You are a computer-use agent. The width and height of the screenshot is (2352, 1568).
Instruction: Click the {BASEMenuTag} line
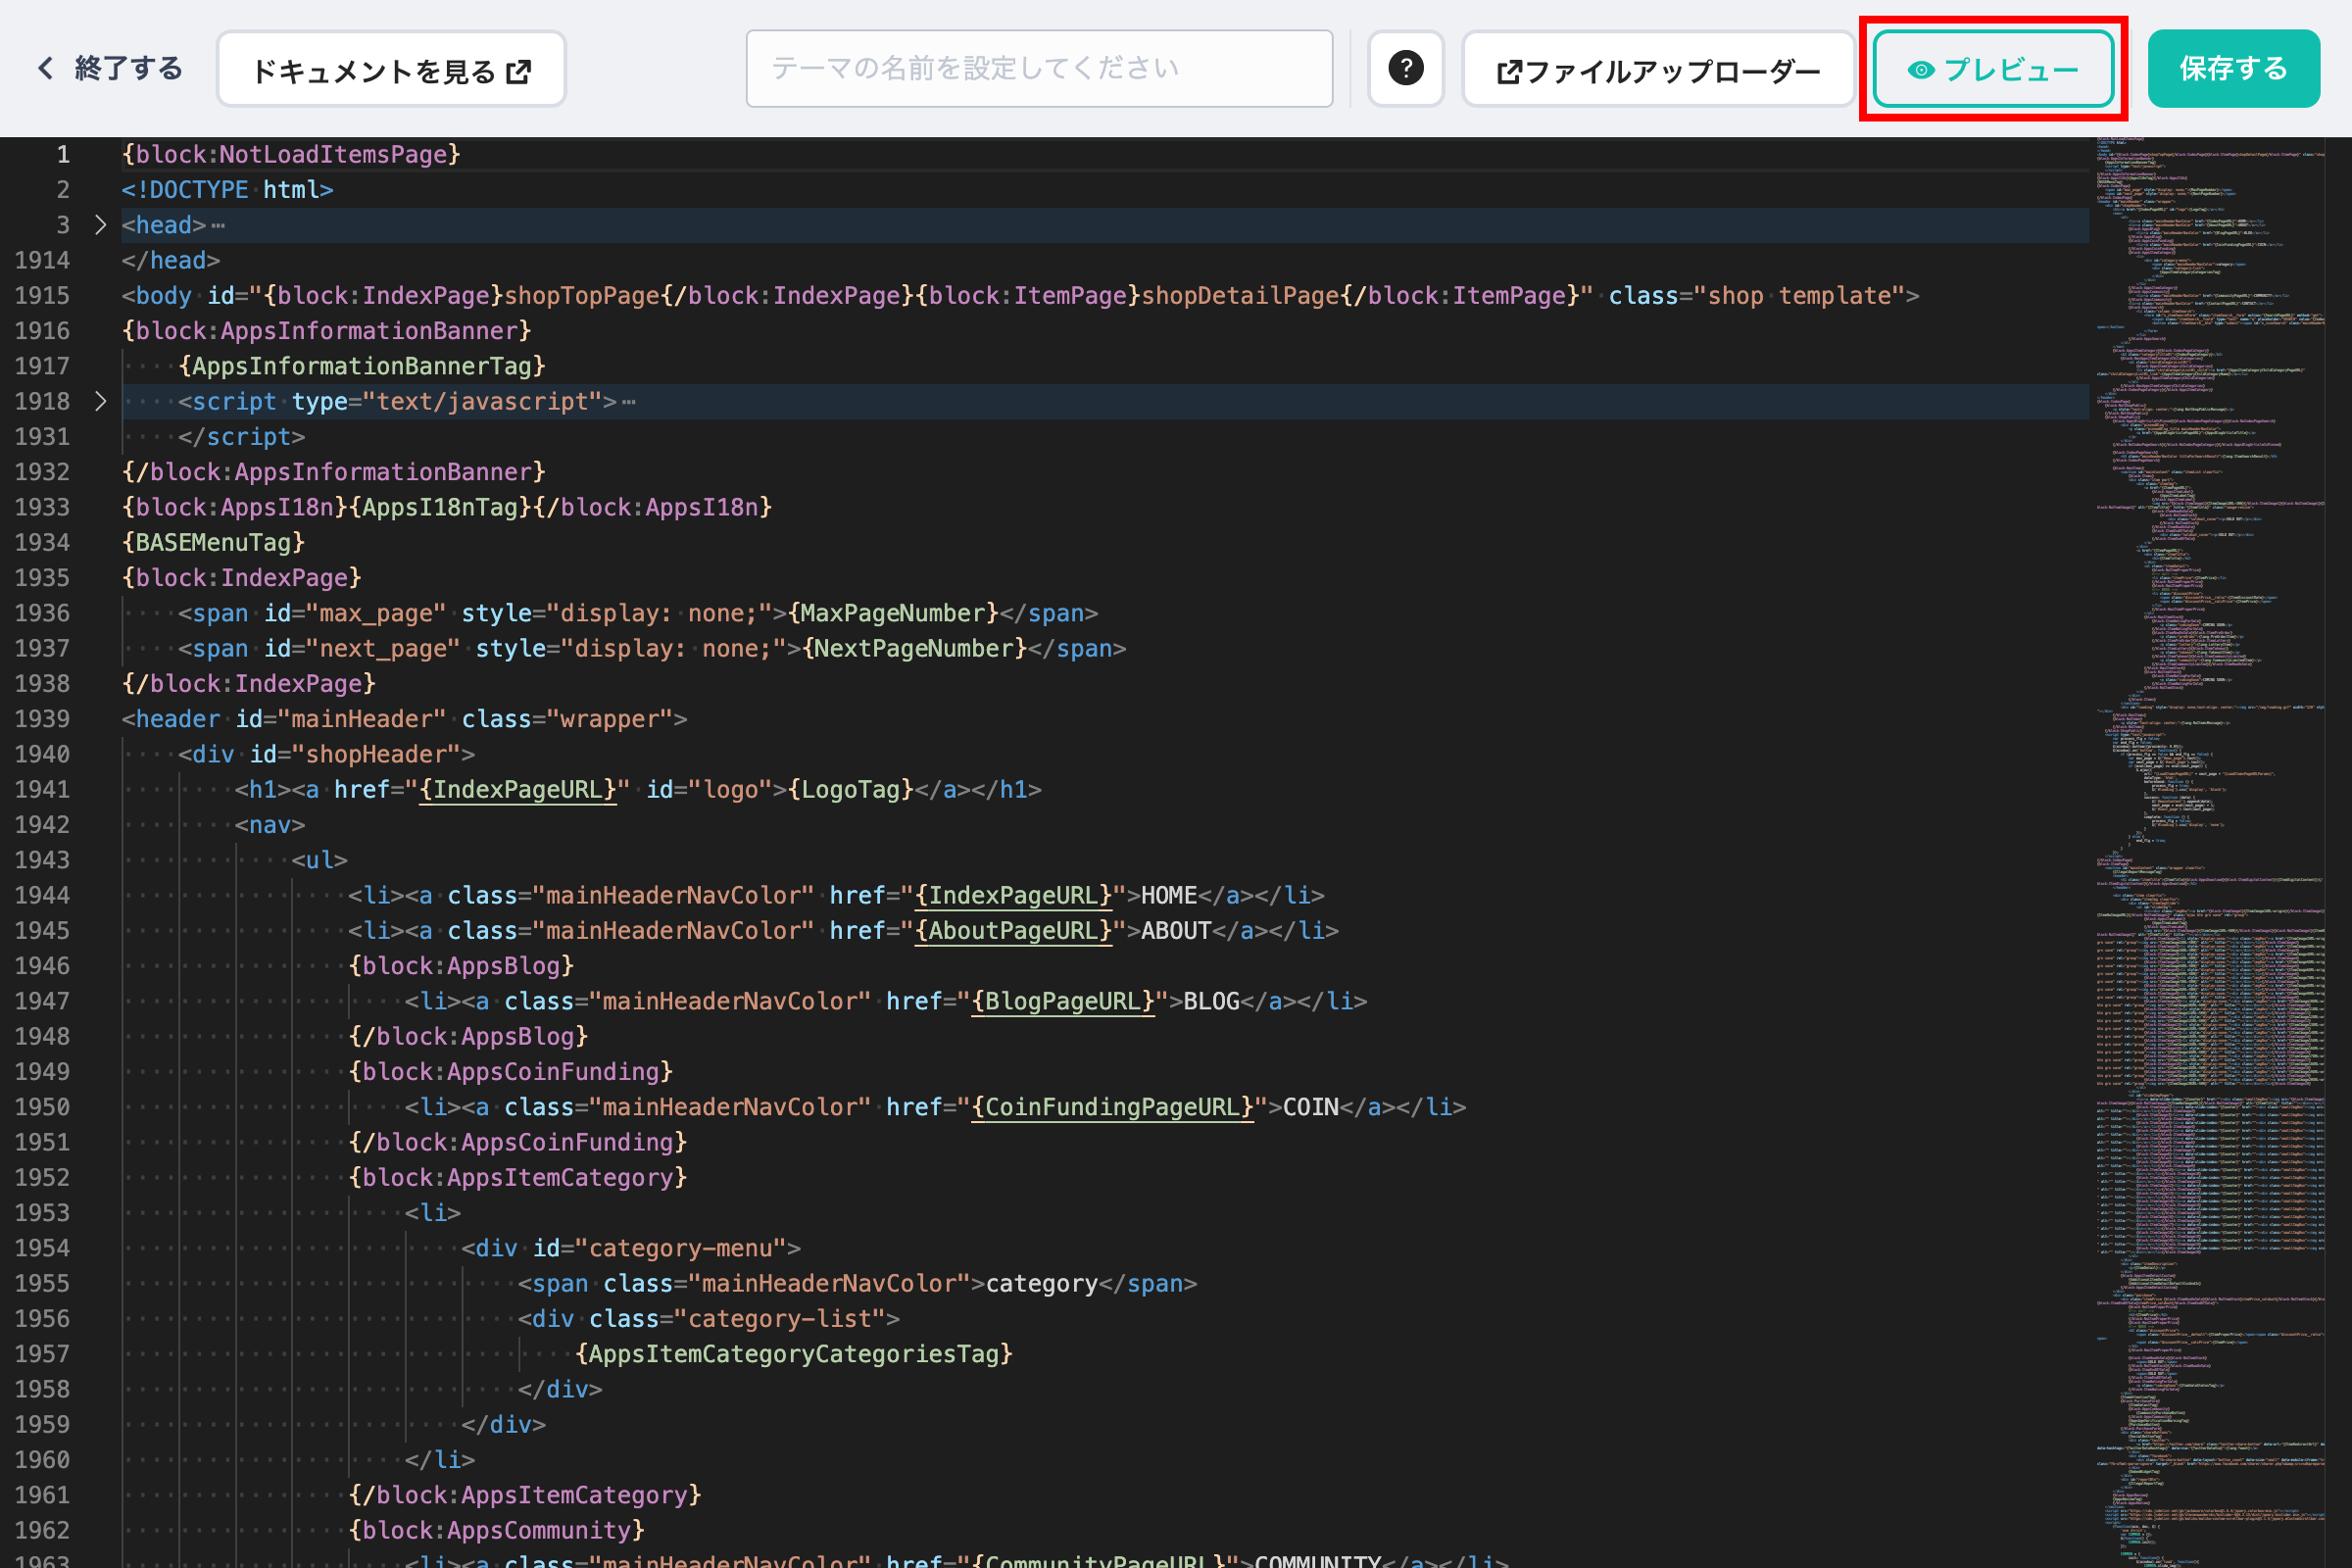pos(213,543)
